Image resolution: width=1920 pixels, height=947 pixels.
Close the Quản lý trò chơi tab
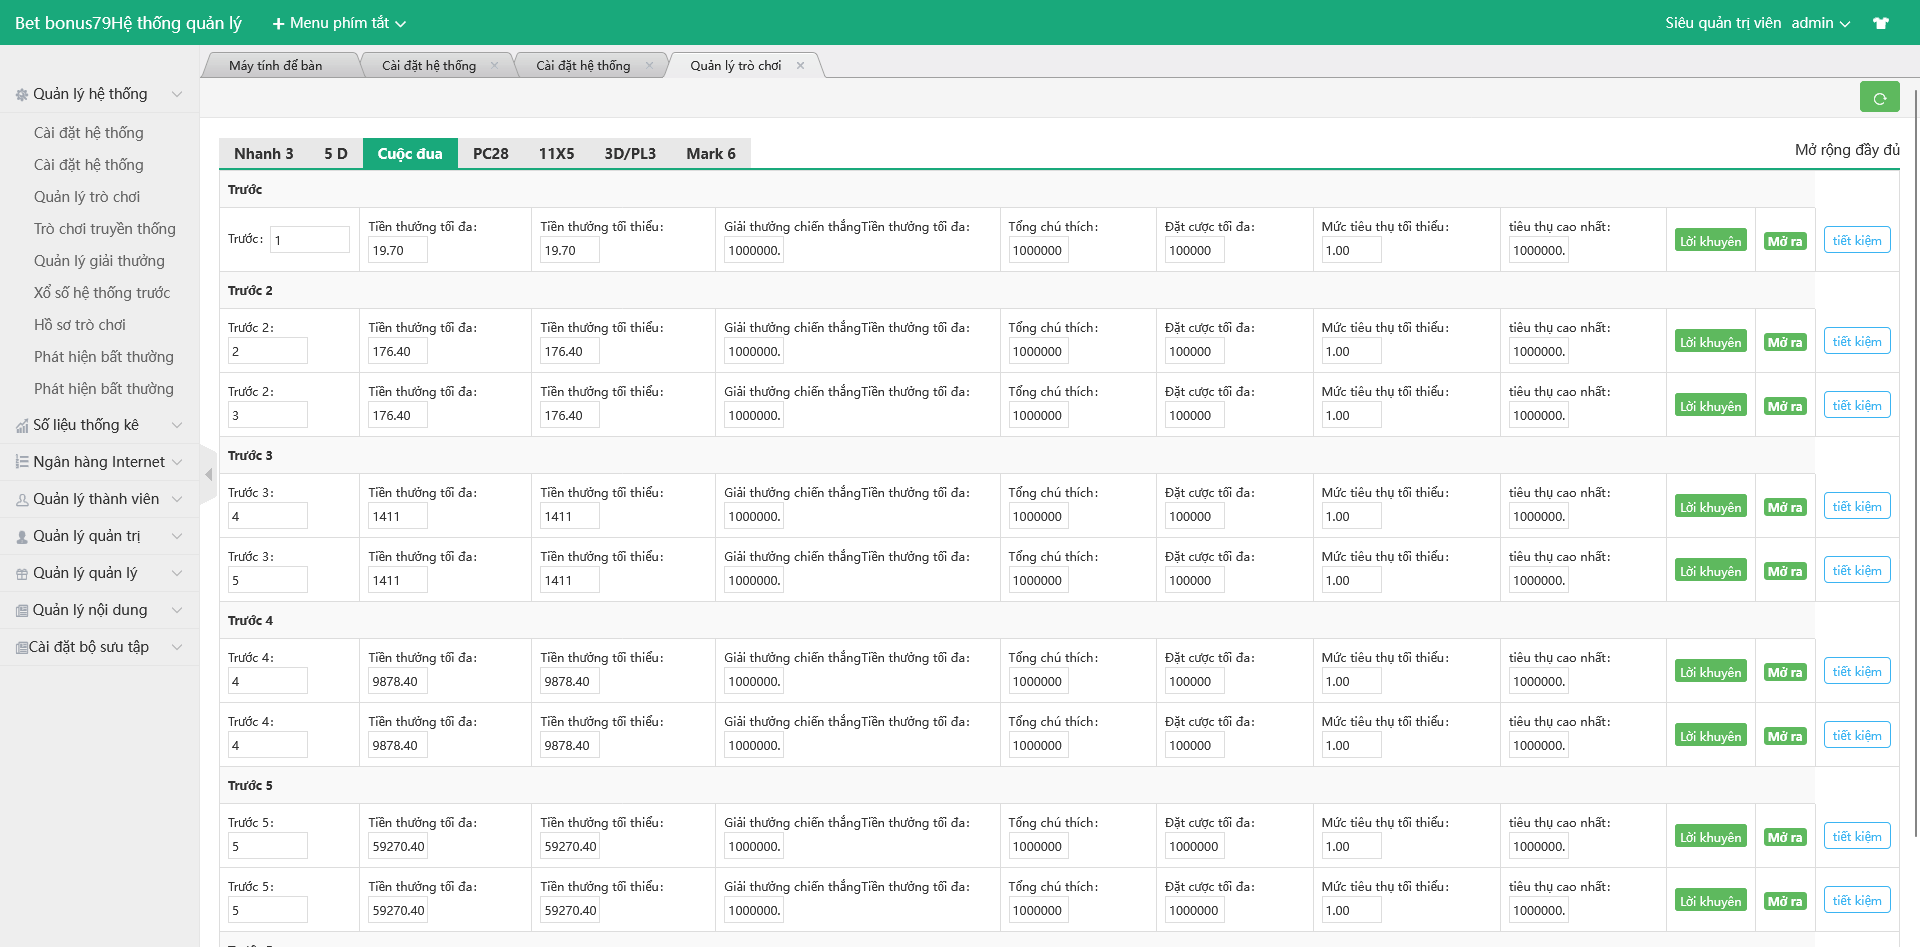pyautogui.click(x=800, y=66)
